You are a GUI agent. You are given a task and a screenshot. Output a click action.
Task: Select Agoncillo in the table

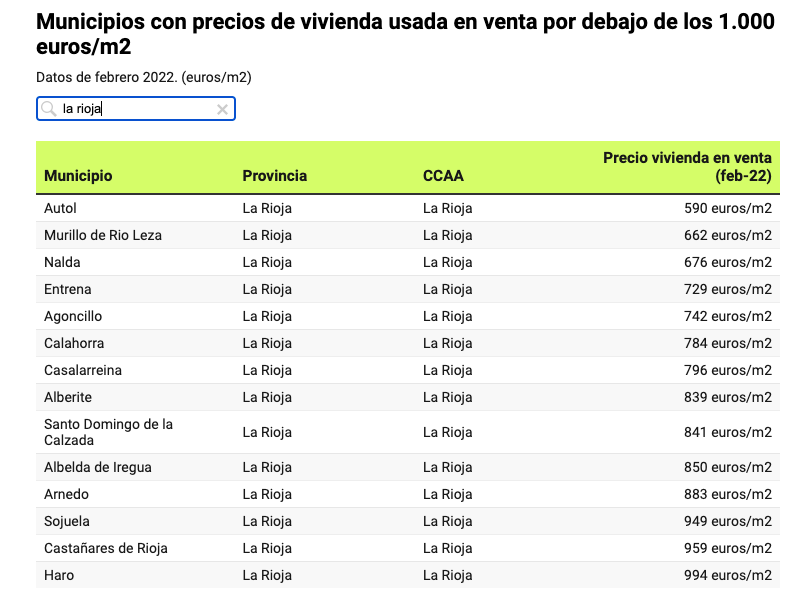tap(73, 317)
